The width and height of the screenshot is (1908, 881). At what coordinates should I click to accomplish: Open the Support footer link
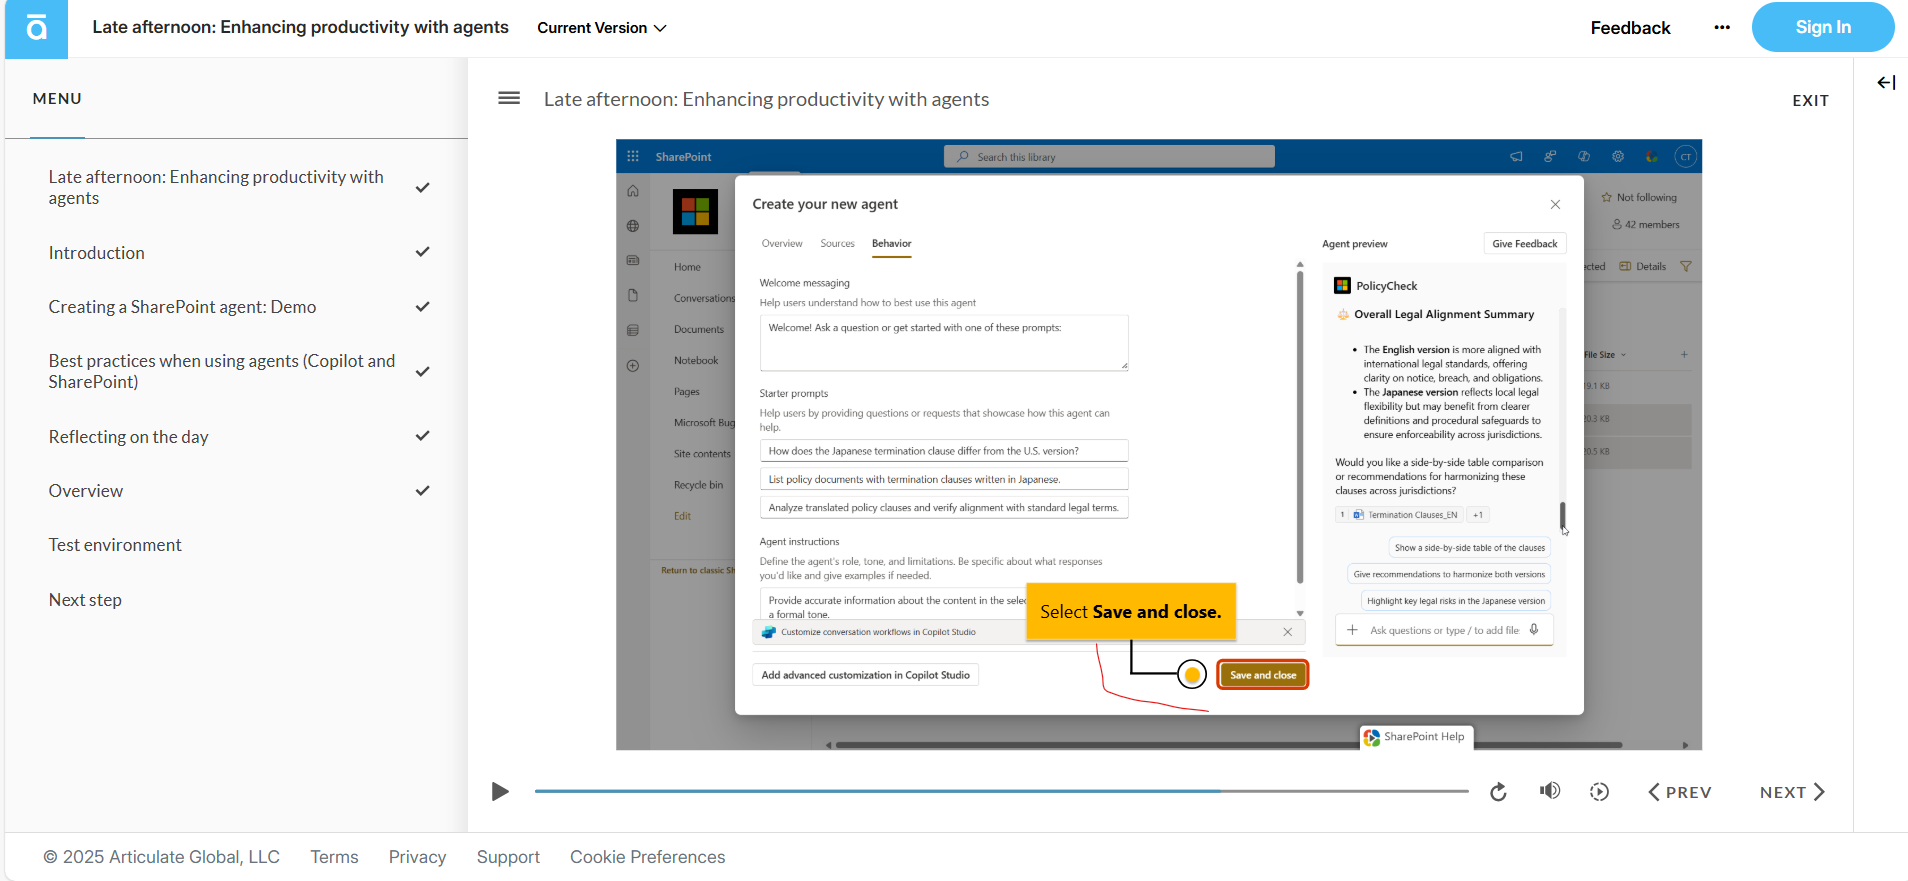point(508,857)
